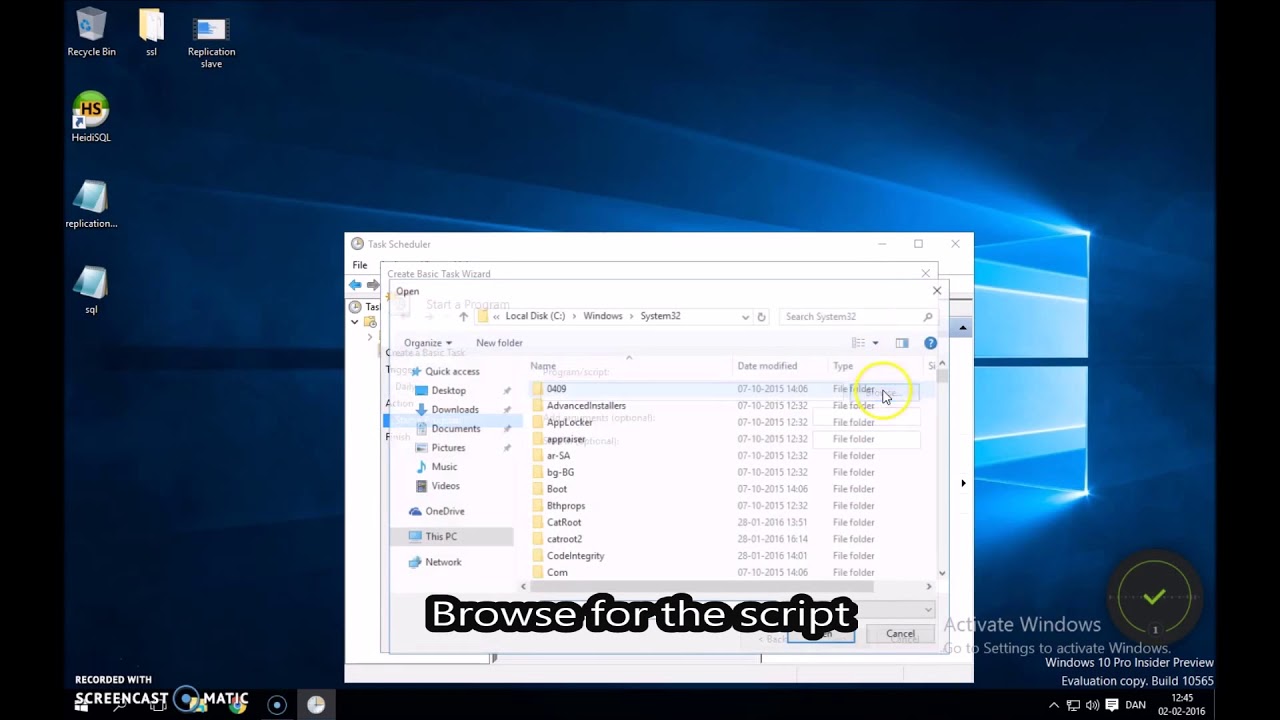The image size is (1280, 720).
Task: Click the Task Scheduler forward arrow
Action: pos(373,285)
